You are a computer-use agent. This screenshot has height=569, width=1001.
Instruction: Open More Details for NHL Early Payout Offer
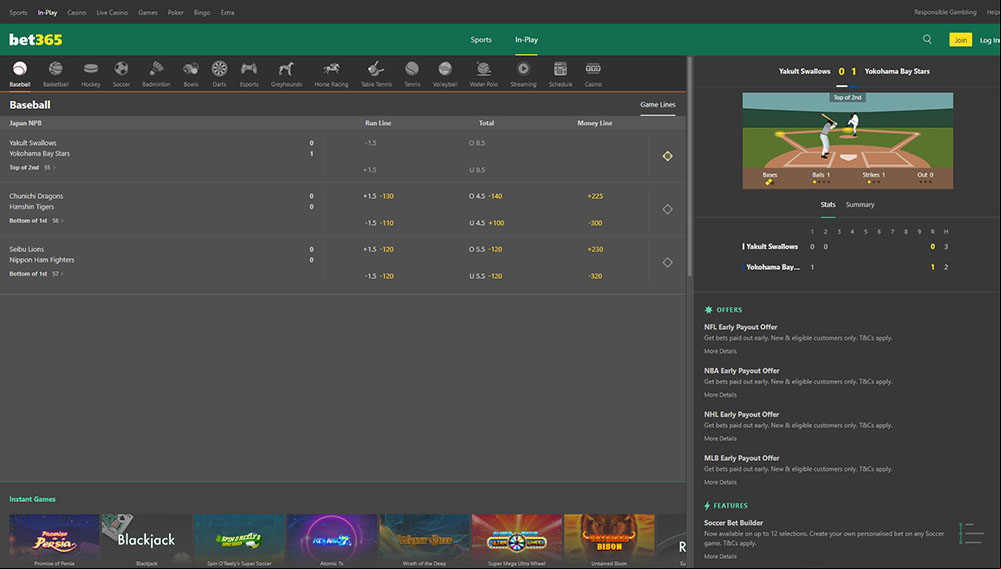720,439
